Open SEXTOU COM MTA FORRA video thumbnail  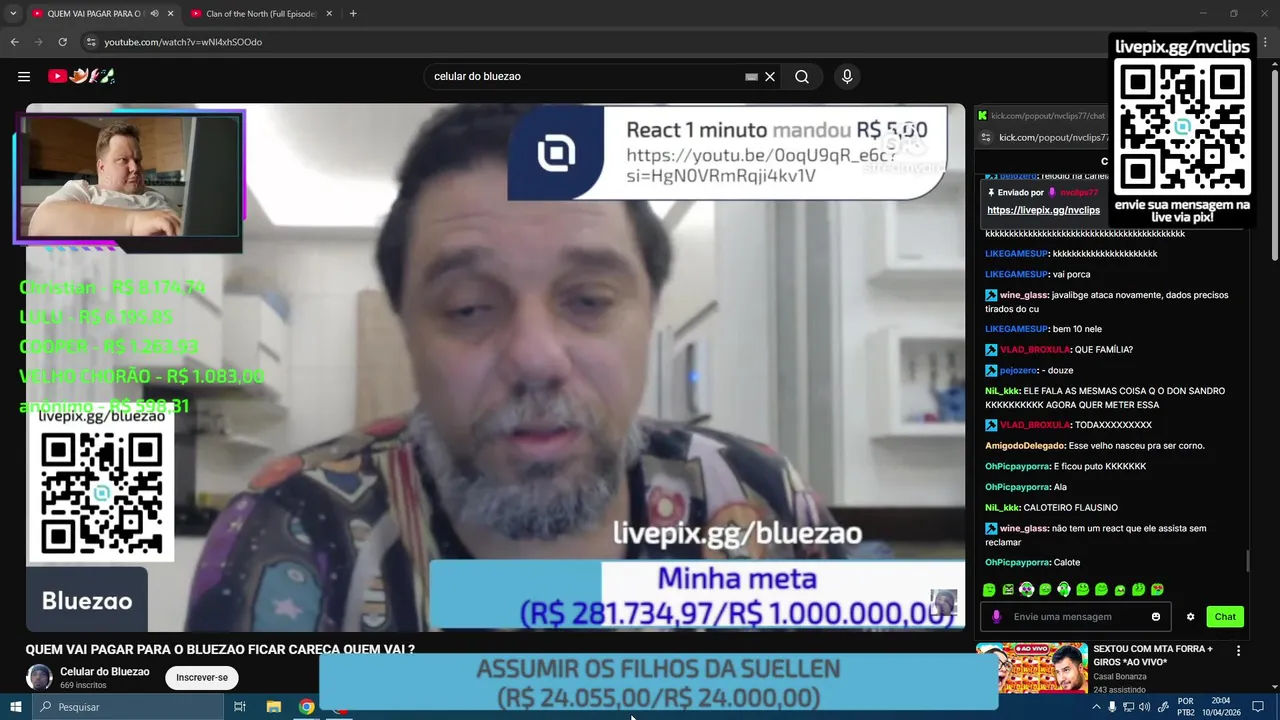point(1031,668)
